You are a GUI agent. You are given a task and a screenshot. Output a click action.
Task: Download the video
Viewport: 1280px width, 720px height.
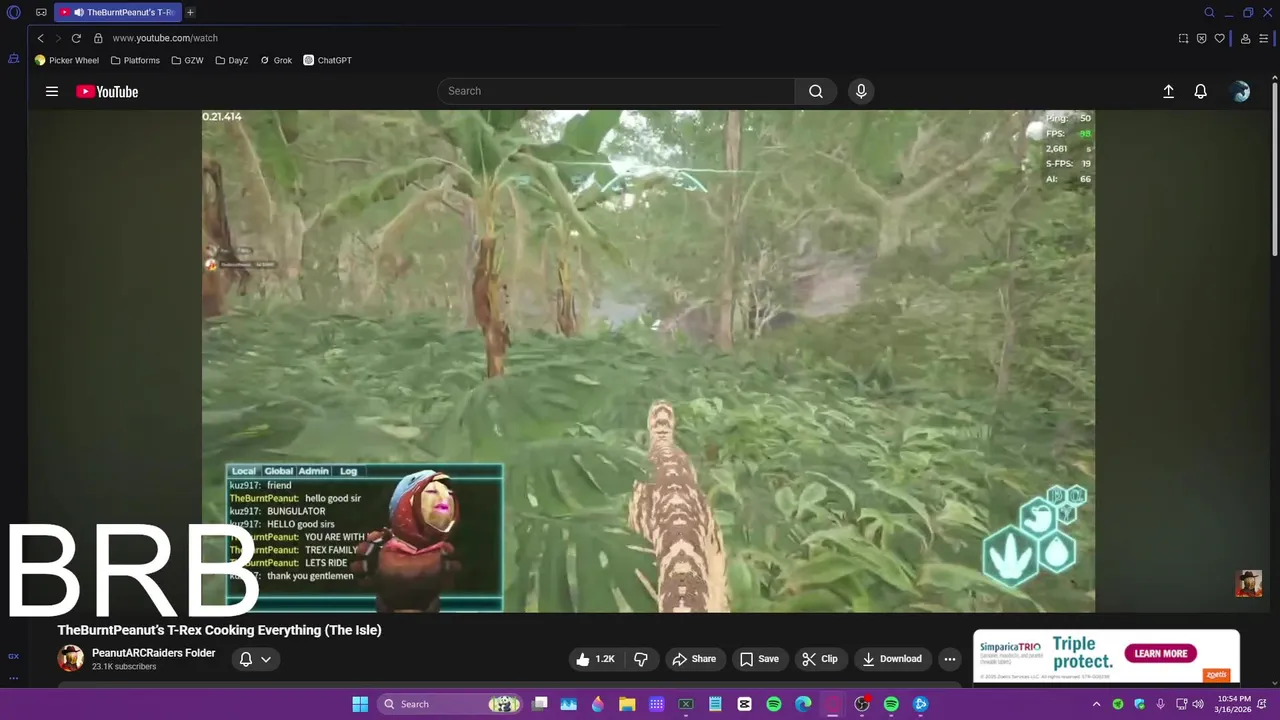pos(892,659)
